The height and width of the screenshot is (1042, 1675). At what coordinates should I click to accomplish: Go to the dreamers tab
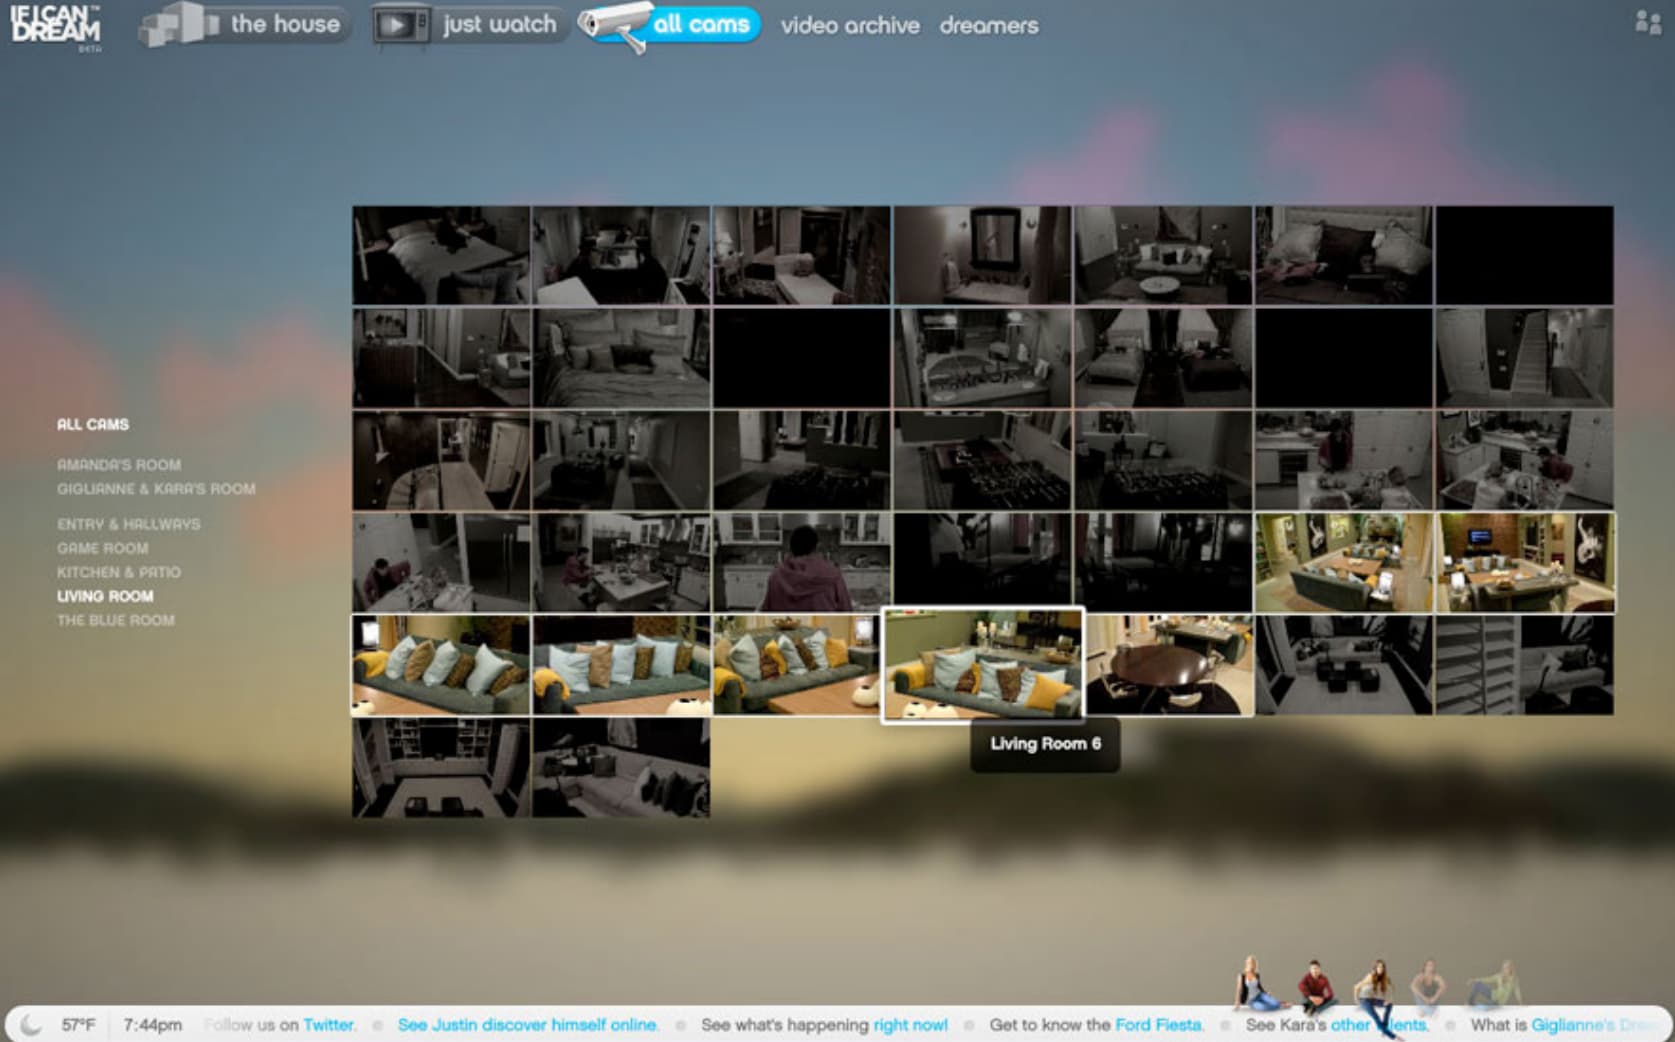click(988, 26)
